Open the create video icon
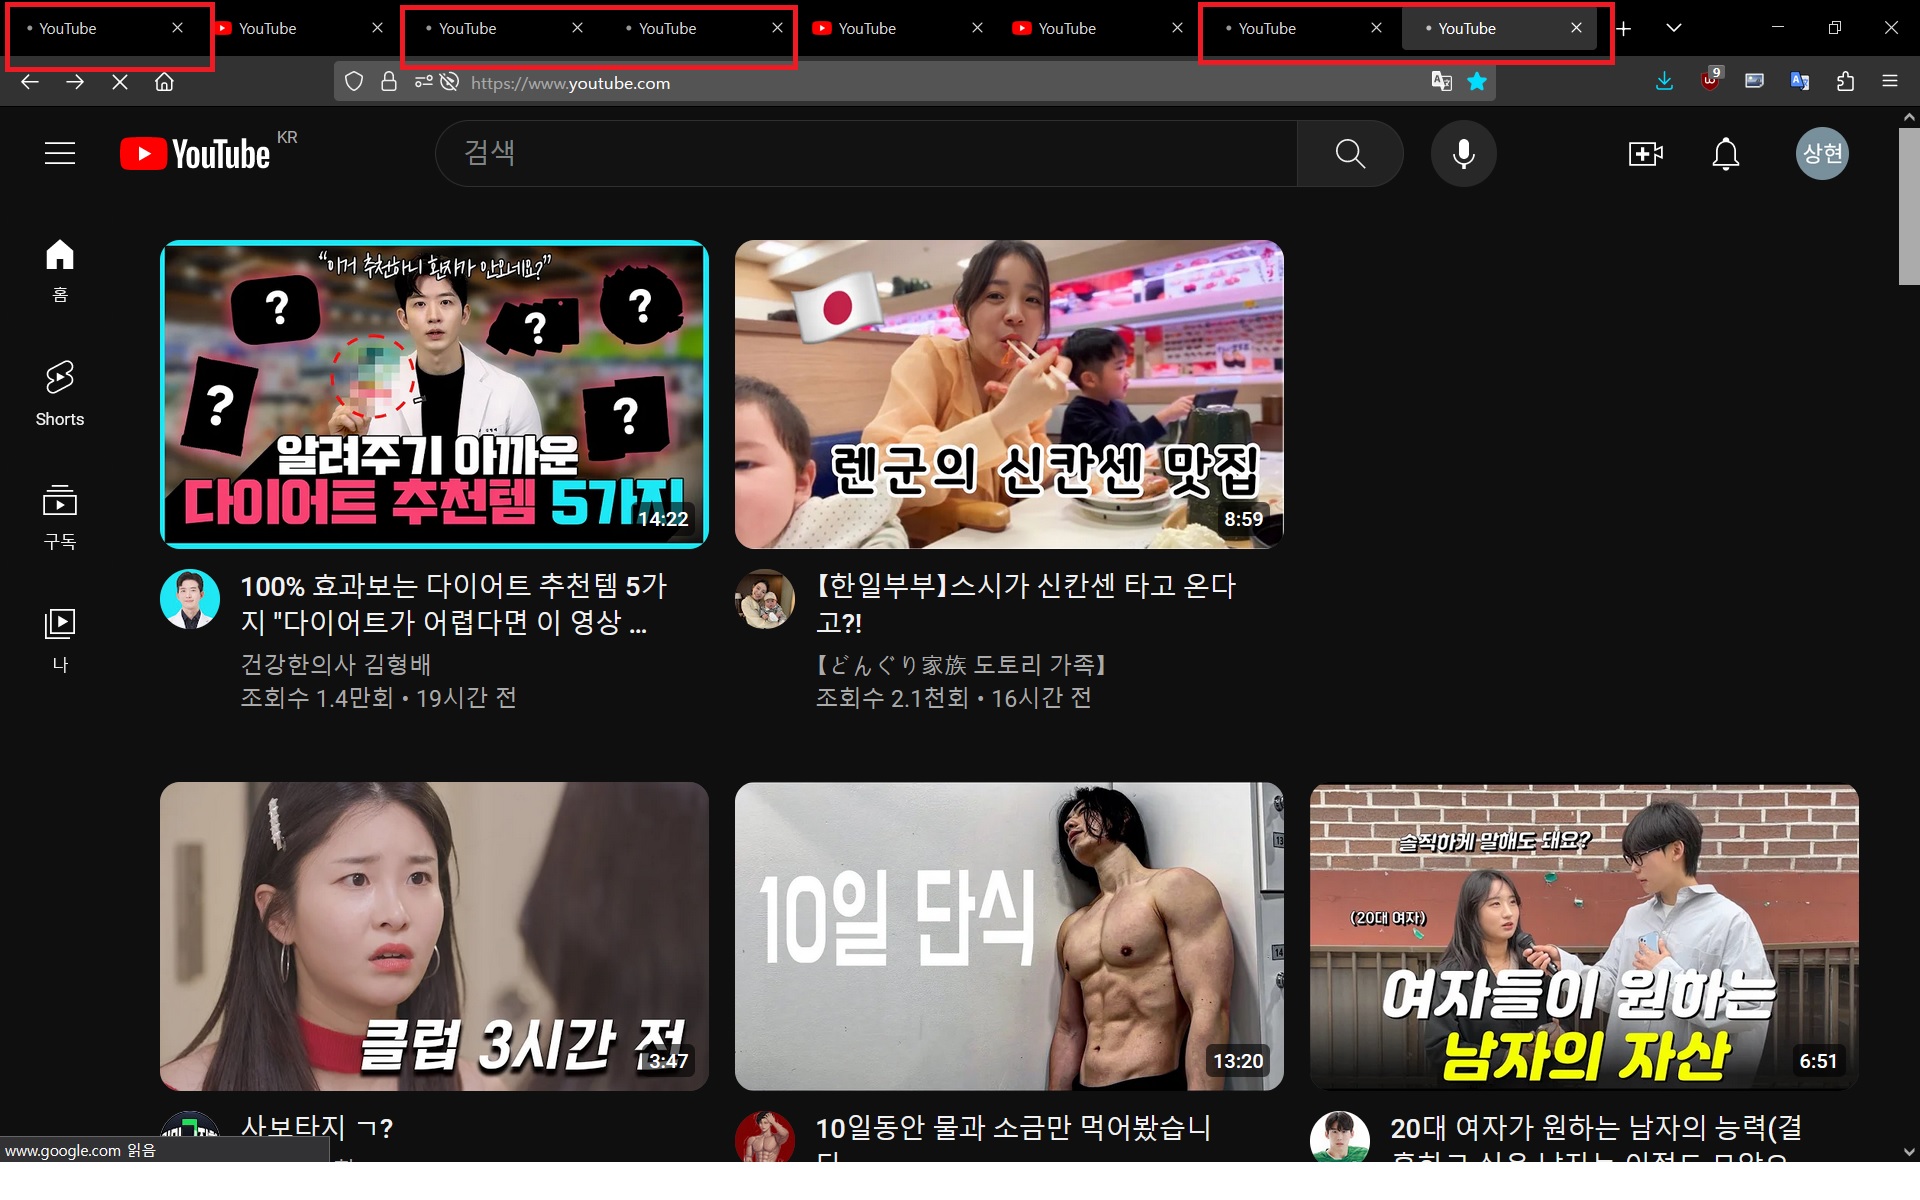1920x1200 pixels. click(x=1645, y=153)
